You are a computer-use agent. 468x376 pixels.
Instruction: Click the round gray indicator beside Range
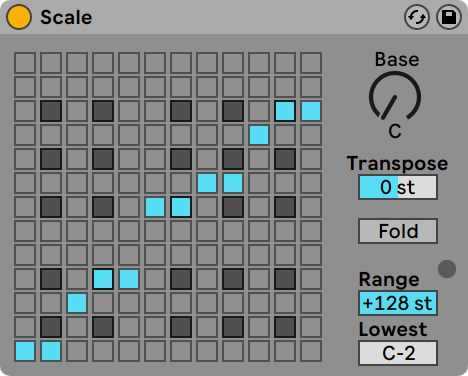pyautogui.click(x=447, y=269)
